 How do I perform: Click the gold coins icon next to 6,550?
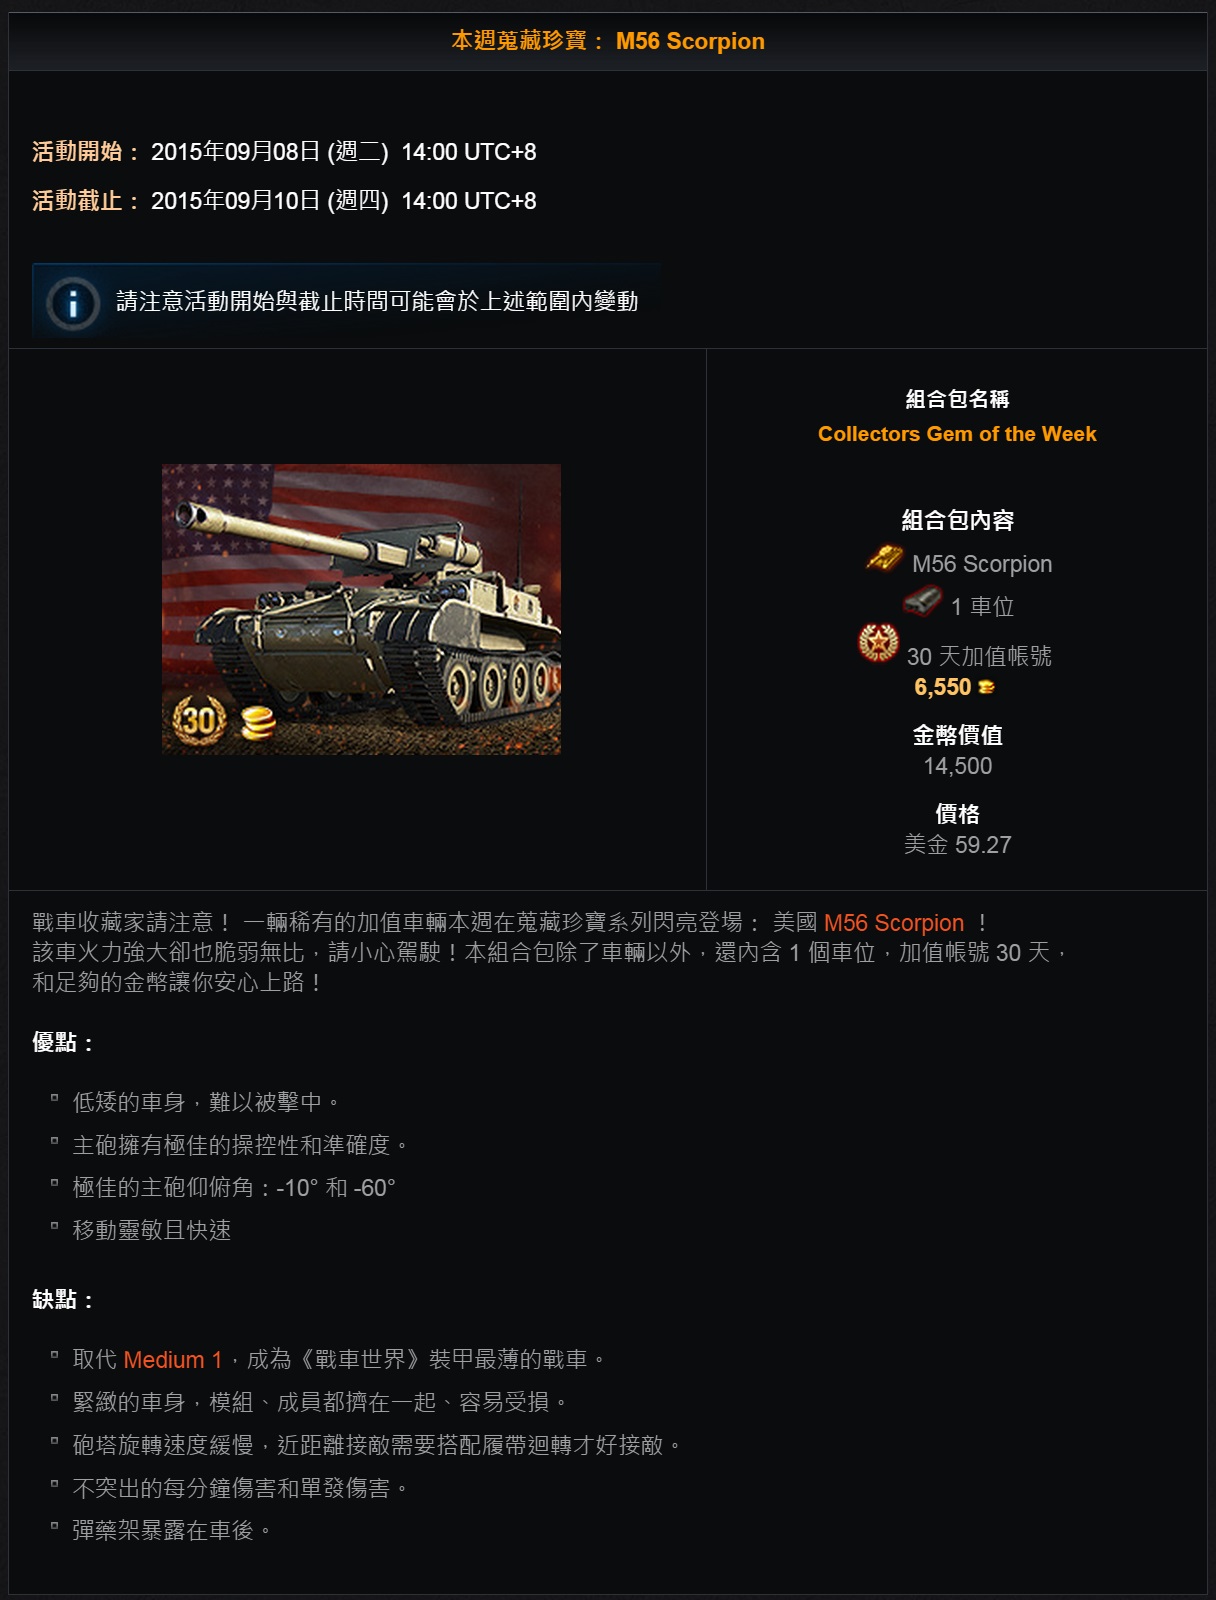point(986,687)
